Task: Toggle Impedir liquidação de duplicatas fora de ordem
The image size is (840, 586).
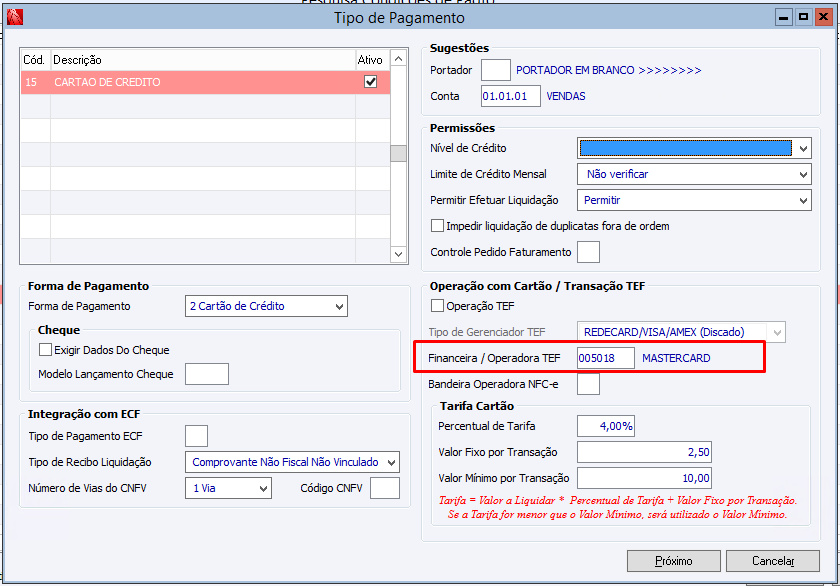Action: click(x=437, y=226)
